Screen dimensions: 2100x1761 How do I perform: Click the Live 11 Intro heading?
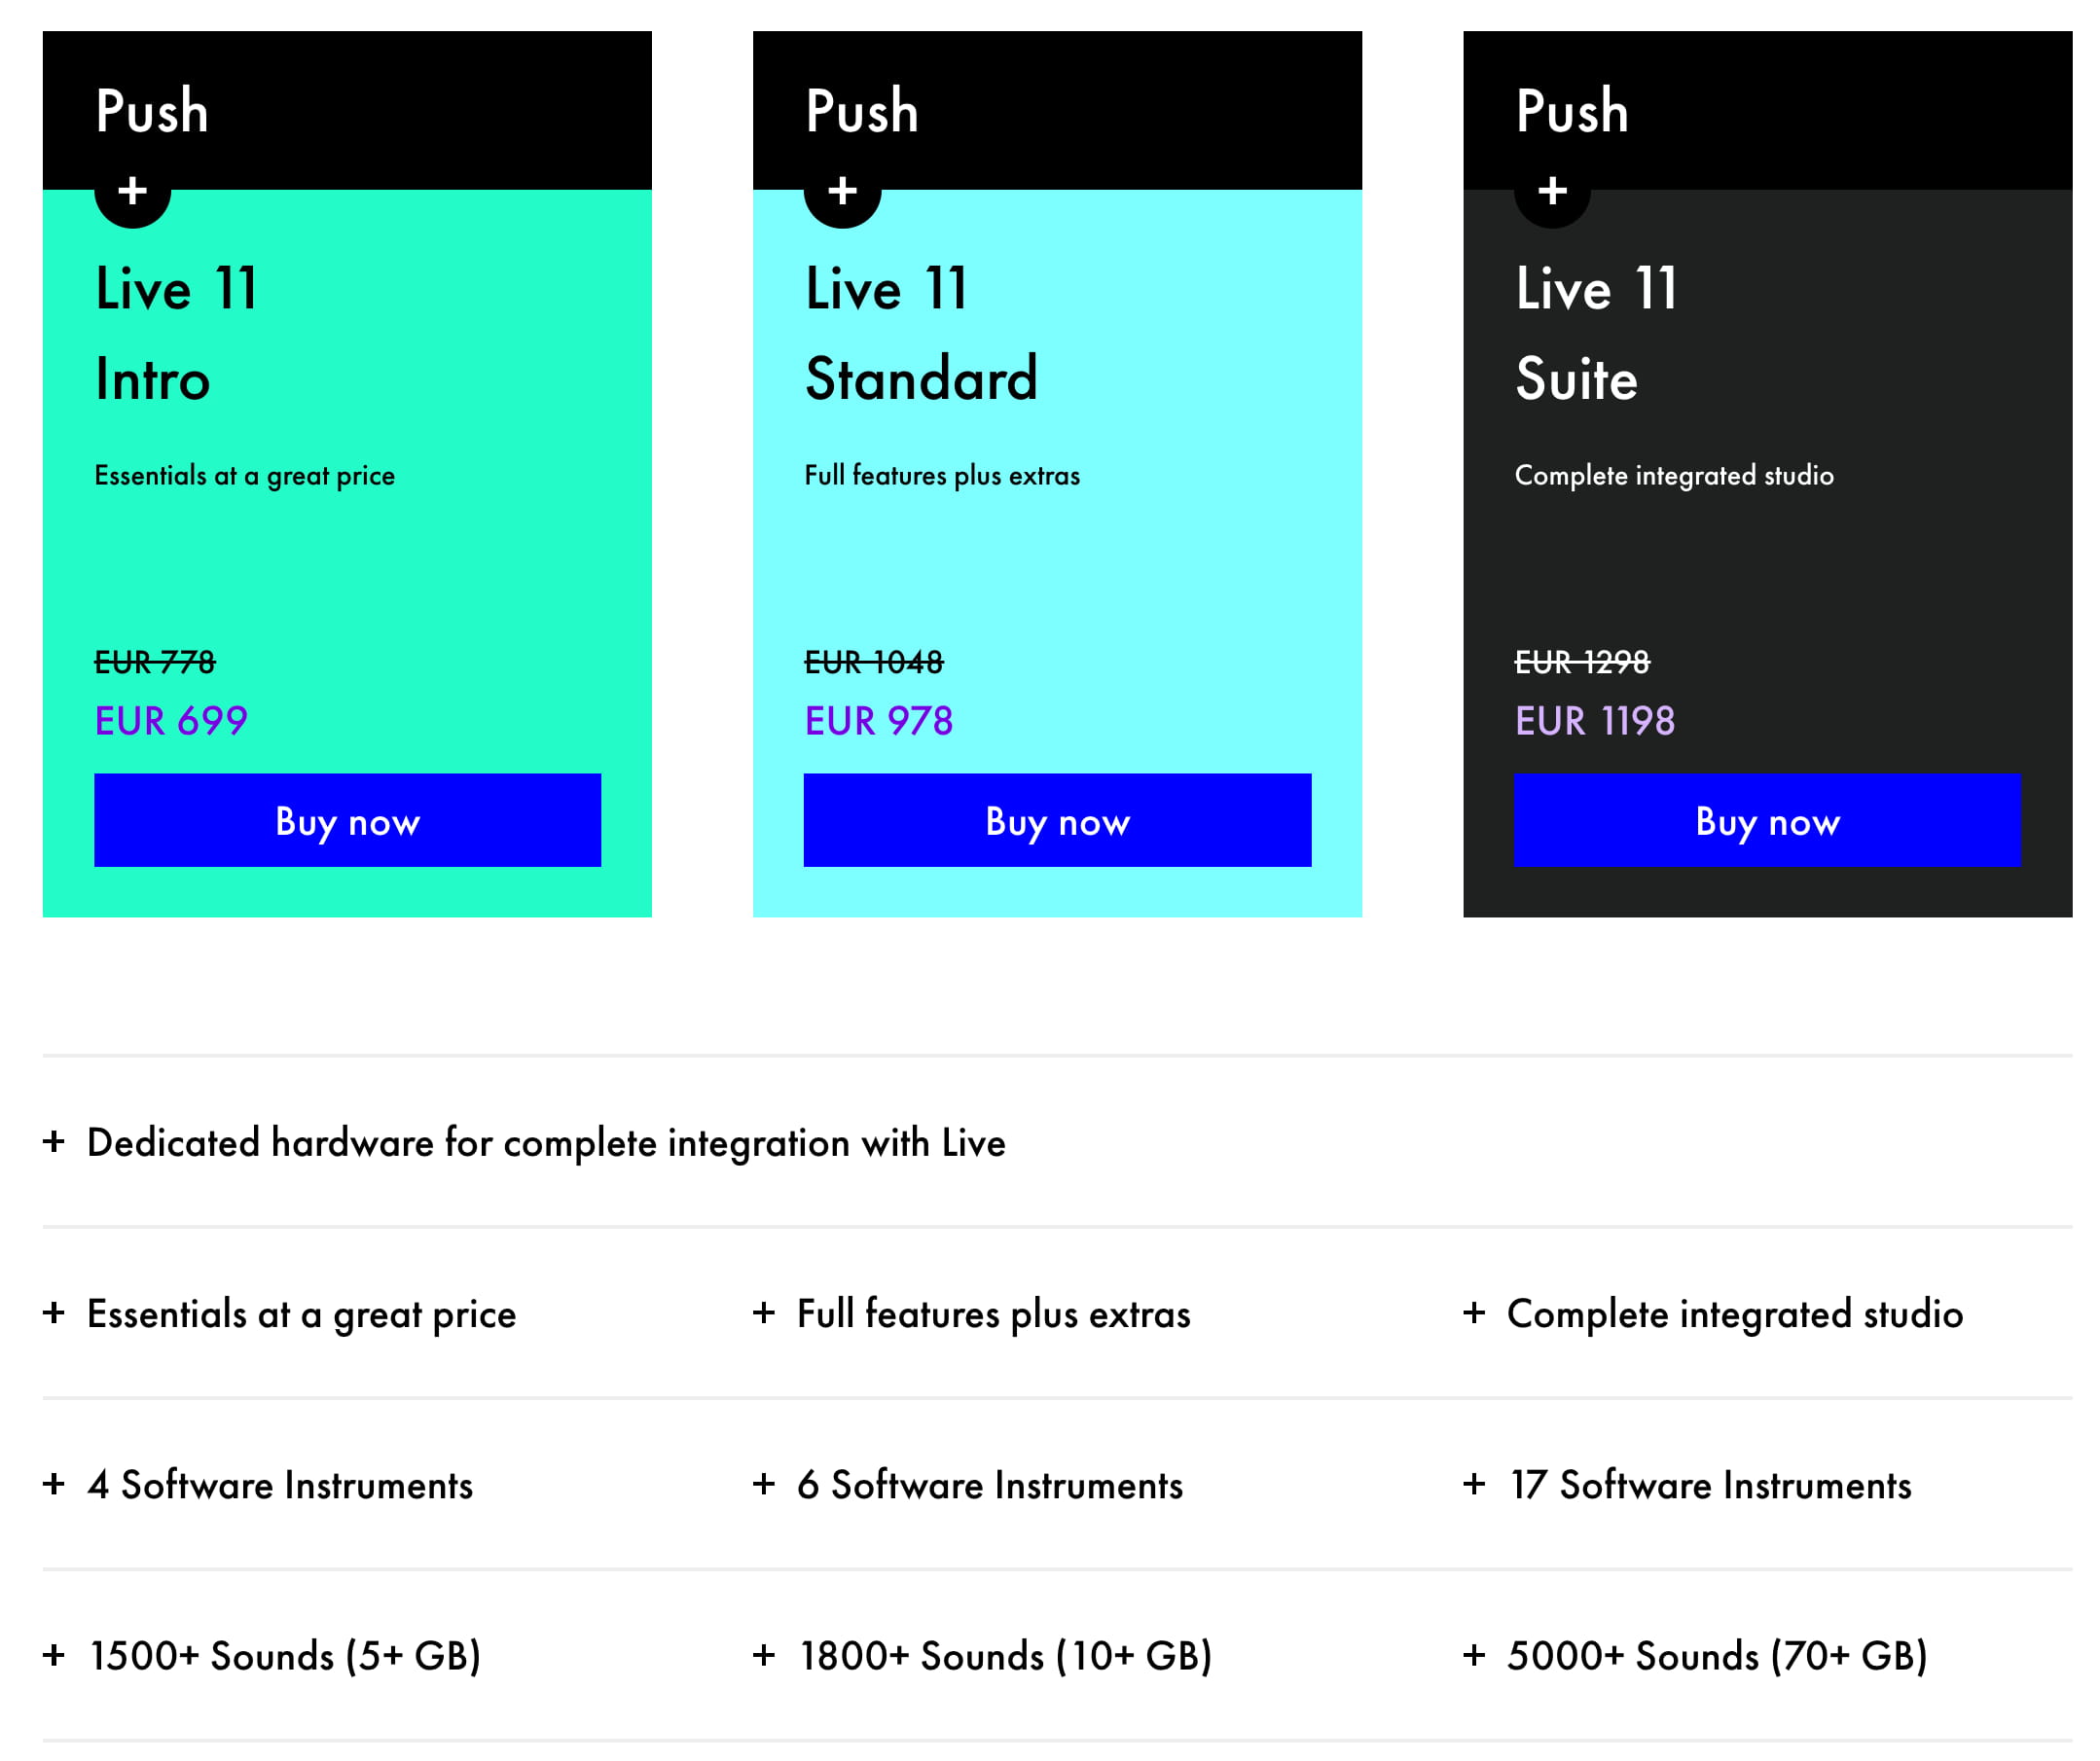pyautogui.click(x=177, y=333)
